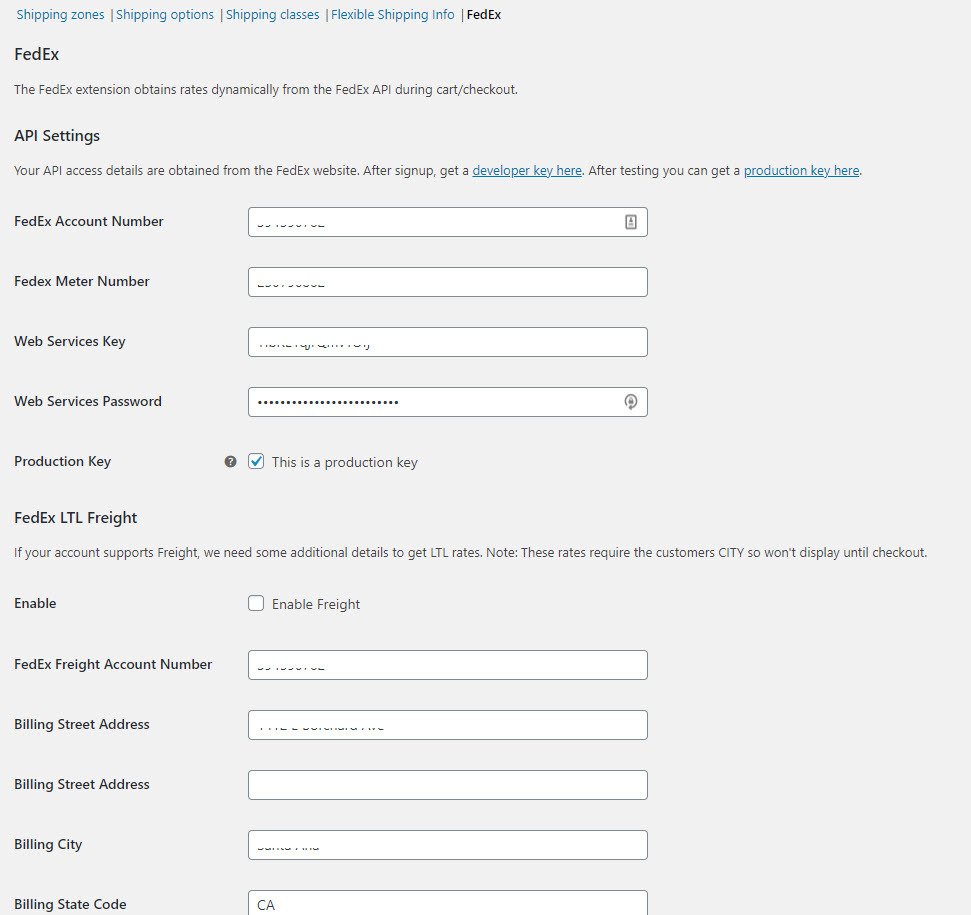Open the Flexible Shipping Info tab

coord(393,14)
